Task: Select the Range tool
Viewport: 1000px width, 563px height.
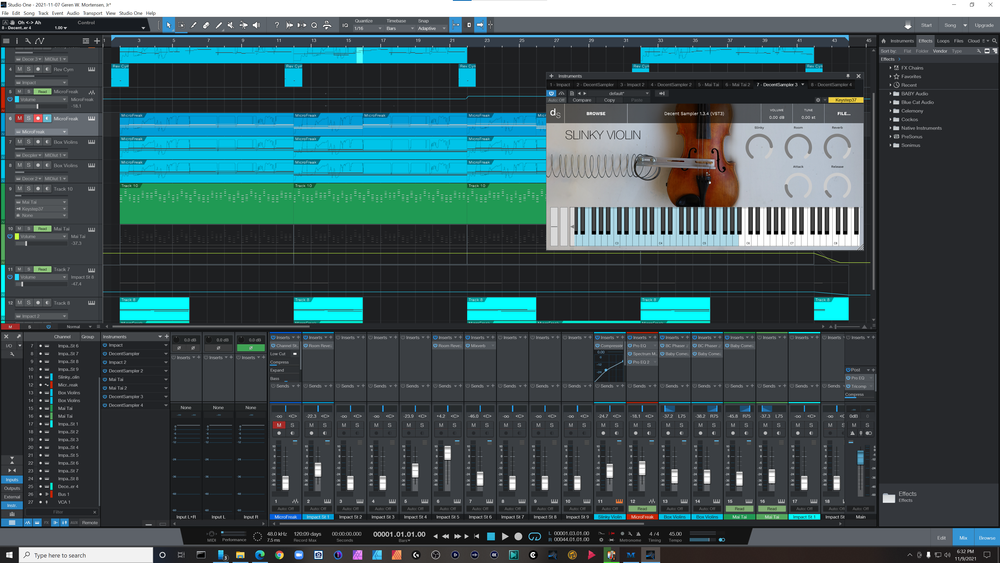Action: (181, 25)
